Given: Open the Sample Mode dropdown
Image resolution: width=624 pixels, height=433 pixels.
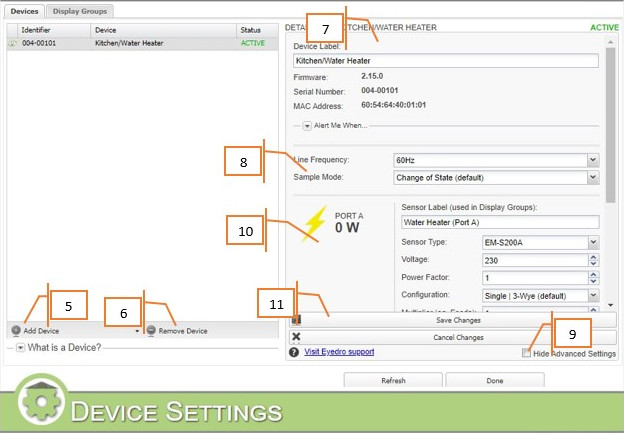Looking at the screenshot, I should tap(593, 177).
